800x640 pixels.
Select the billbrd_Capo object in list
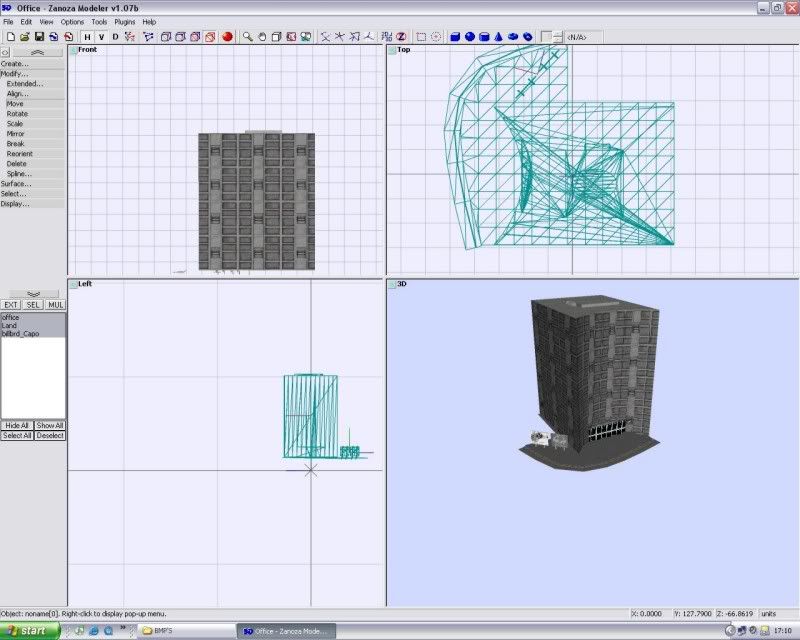(18, 332)
